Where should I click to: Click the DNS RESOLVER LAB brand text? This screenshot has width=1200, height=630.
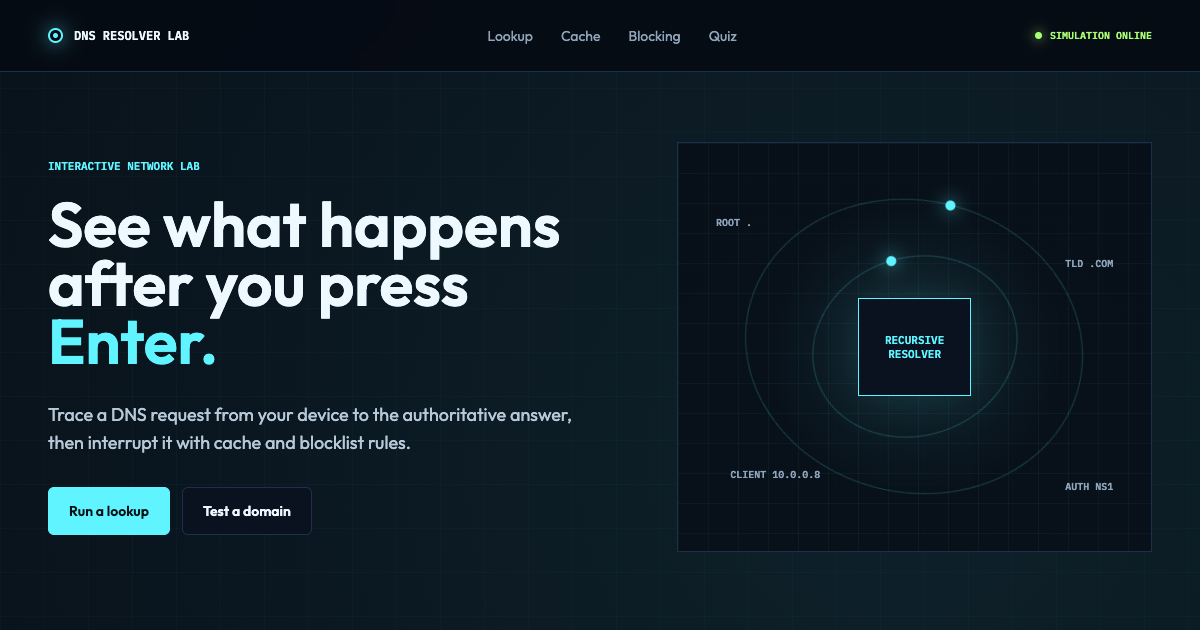(131, 36)
